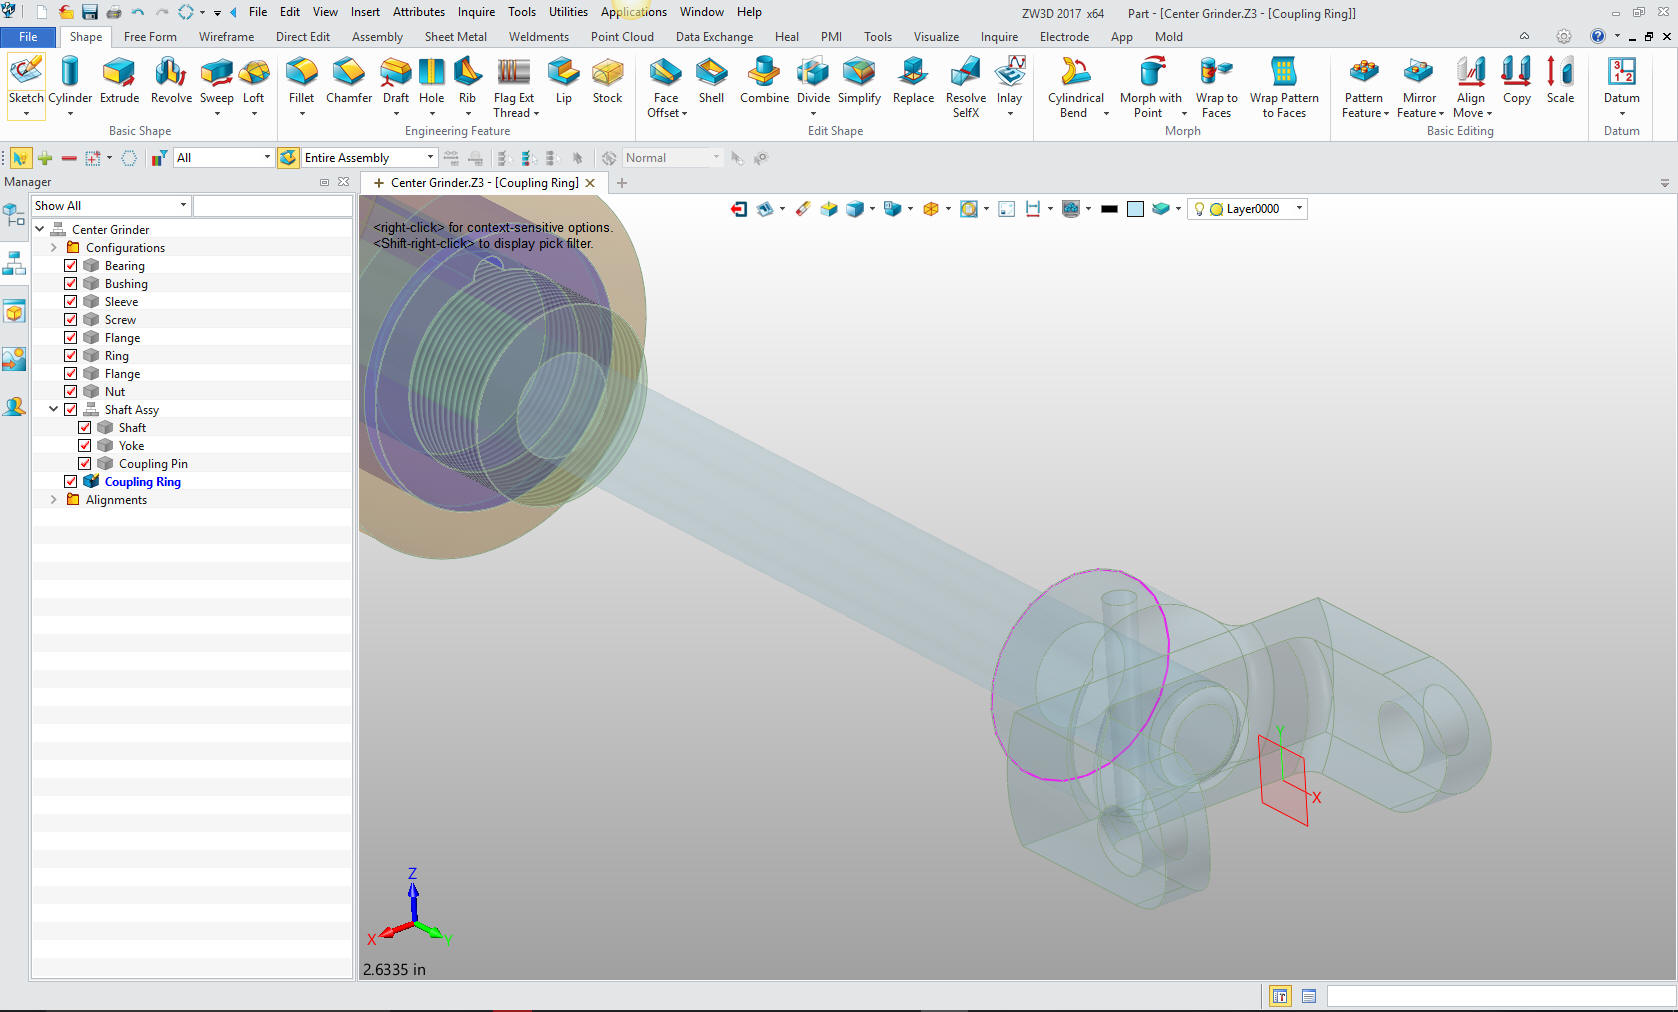Toggle the Sleeve checkbox
Viewport: 1678px width, 1012px height.
point(71,302)
